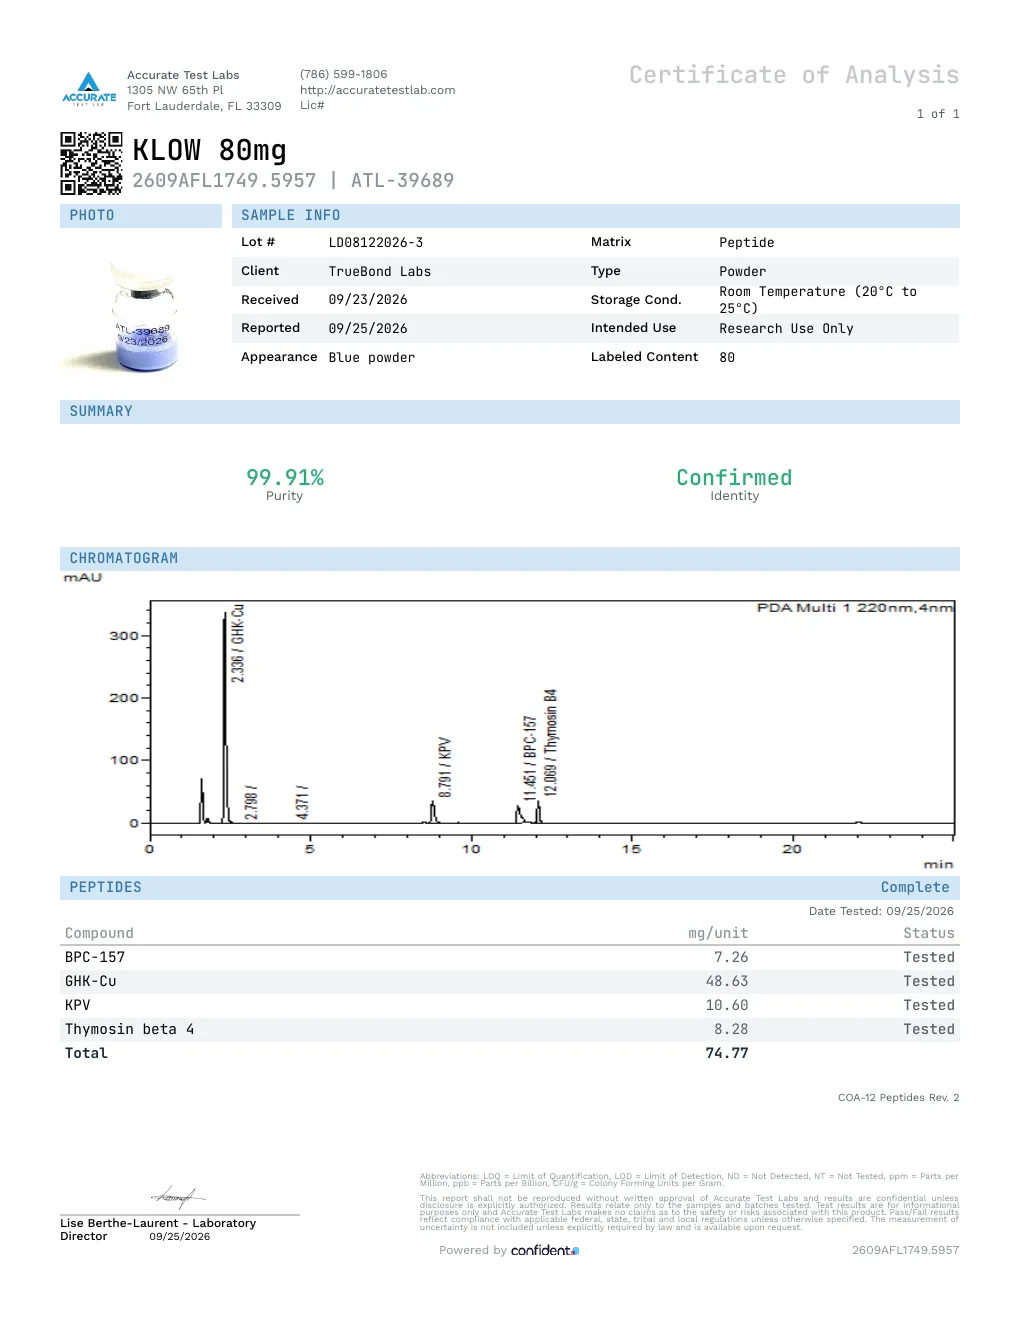Click the vial sample photo thumbnail
Screen dimensions: 1020x1320
tap(144, 318)
